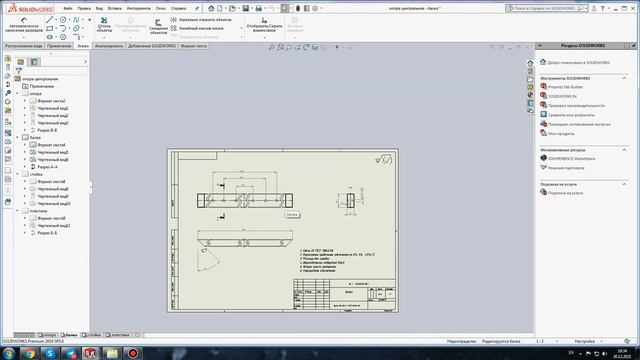The image size is (640, 360).
Task: Switch to Анализировать ribbon tab
Action: point(109,46)
